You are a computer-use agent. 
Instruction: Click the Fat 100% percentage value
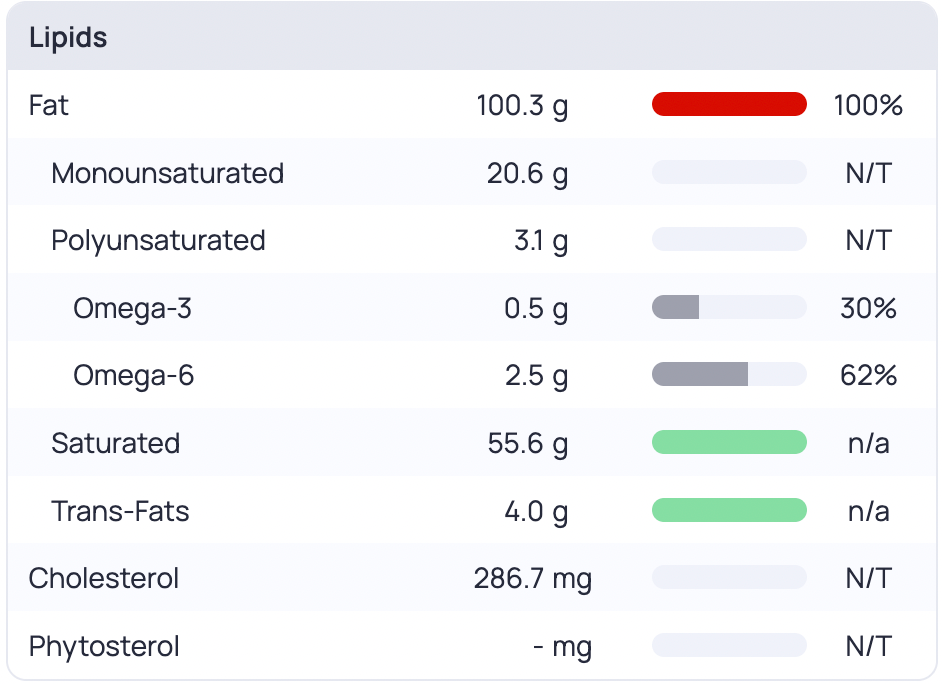[x=868, y=105]
